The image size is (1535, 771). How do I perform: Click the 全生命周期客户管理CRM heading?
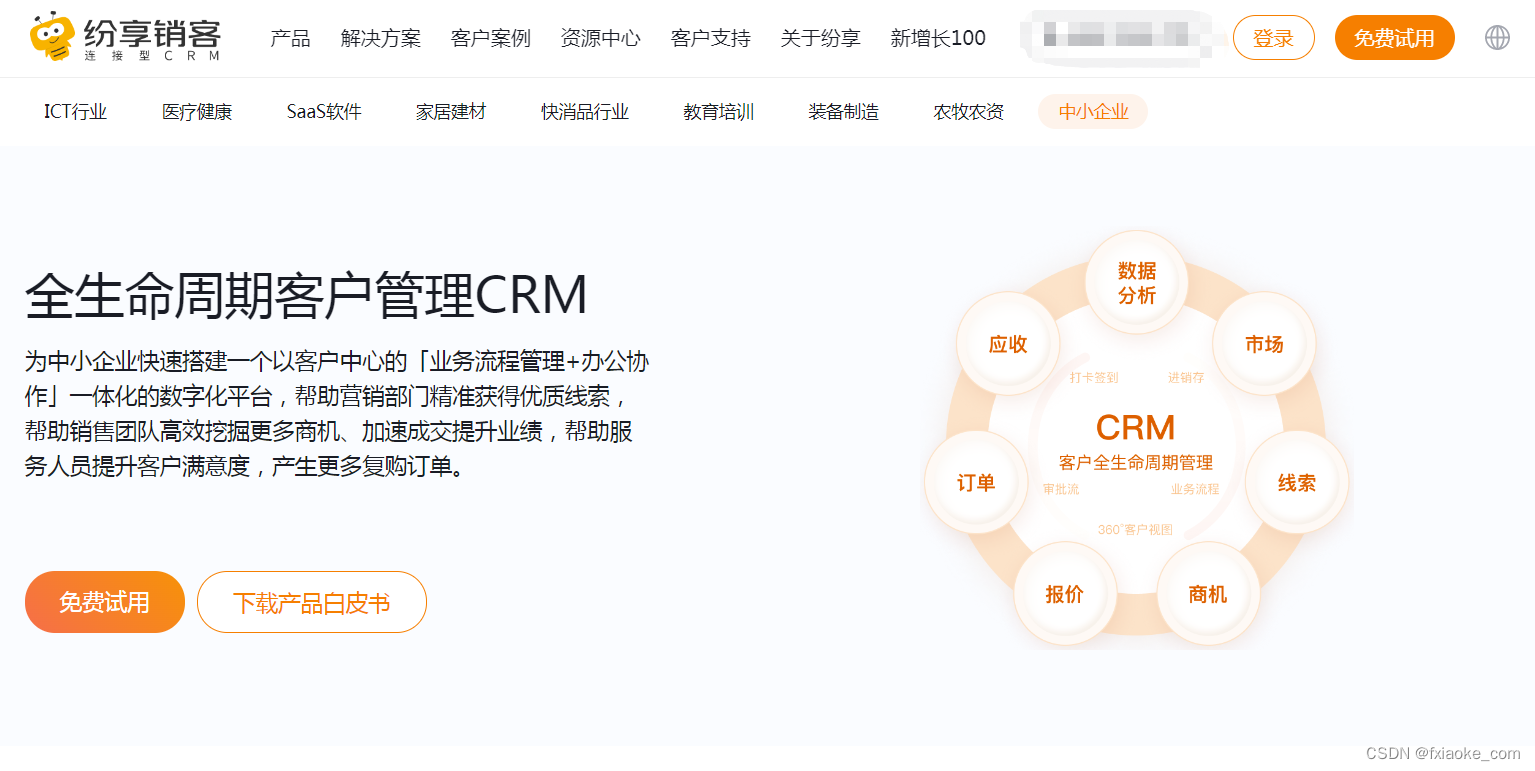coord(306,295)
